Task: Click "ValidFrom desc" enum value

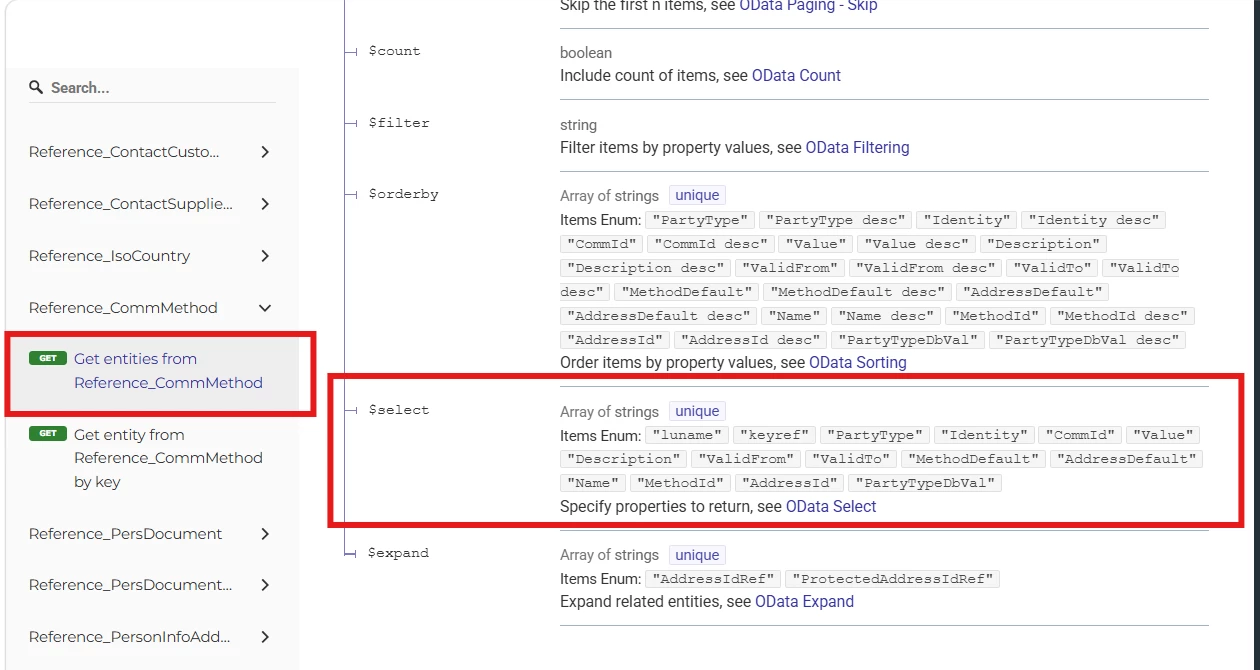Action: click(x=926, y=268)
